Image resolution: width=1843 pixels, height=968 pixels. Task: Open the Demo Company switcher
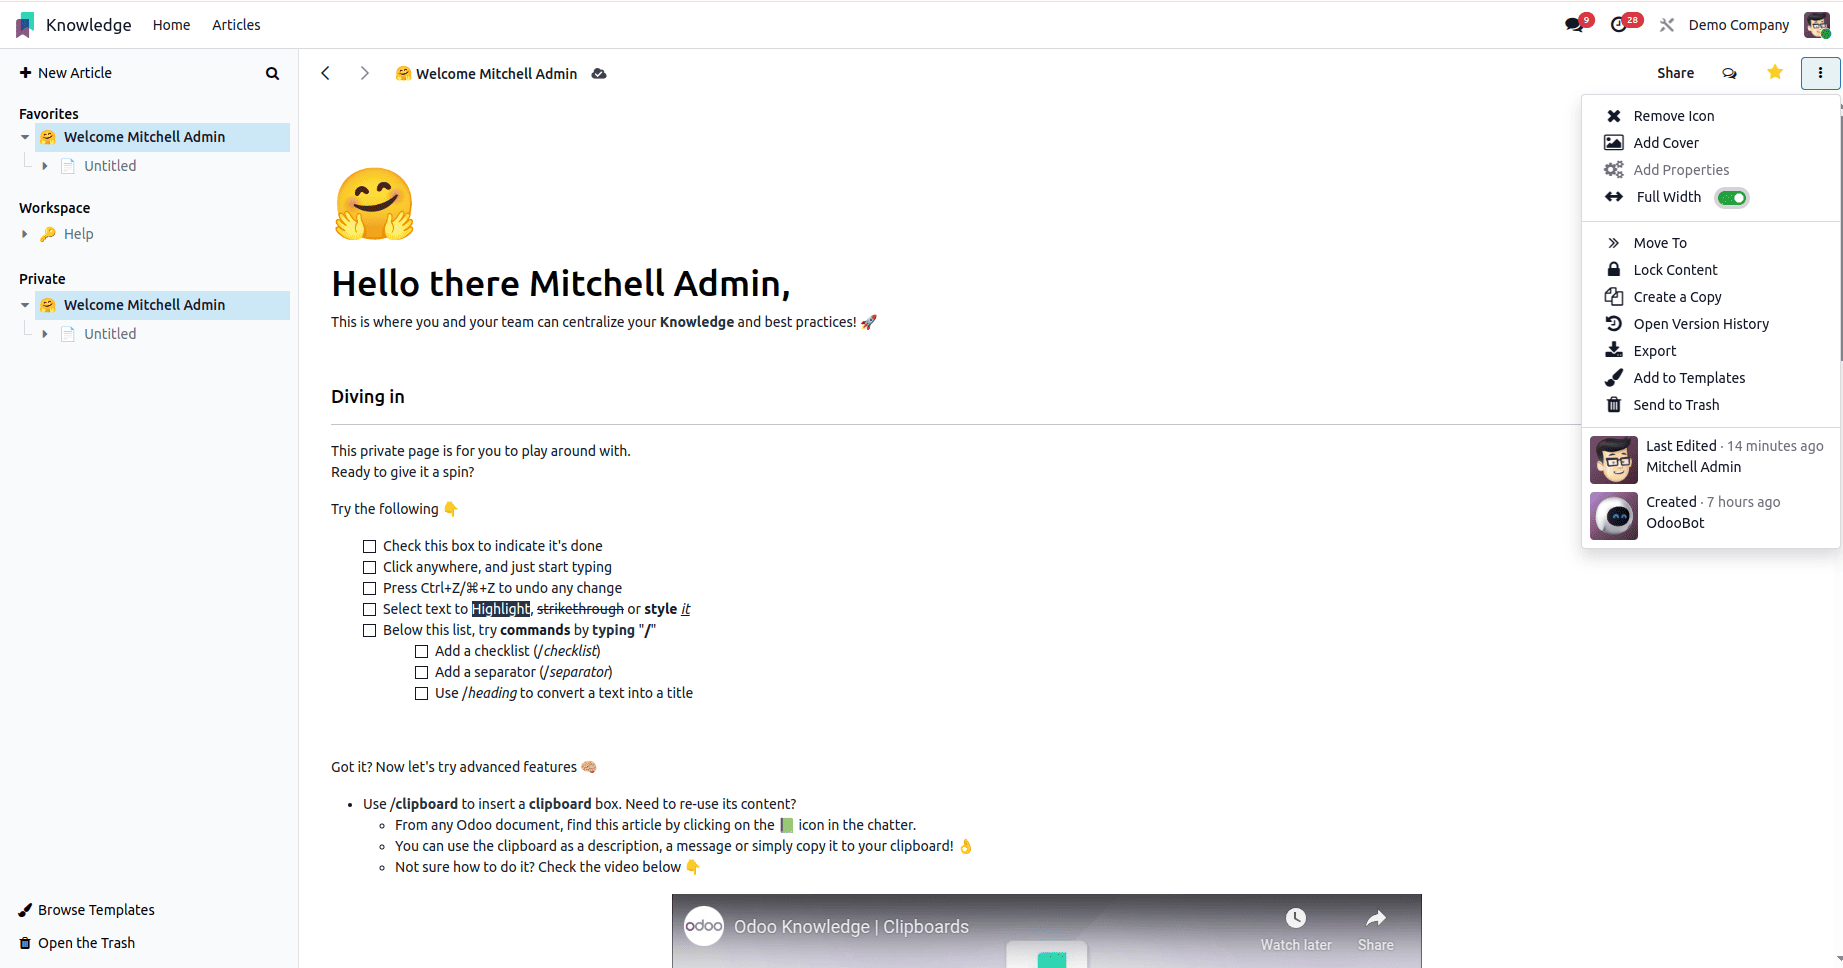click(x=1739, y=25)
